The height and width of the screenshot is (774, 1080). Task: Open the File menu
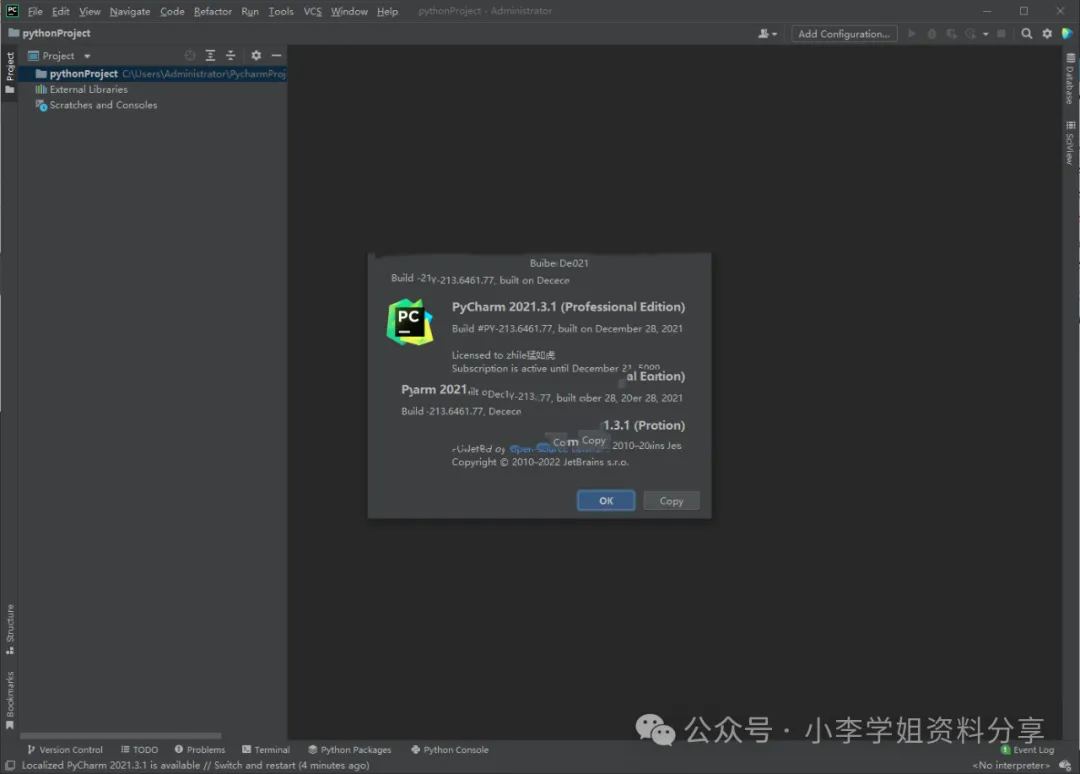pyautogui.click(x=35, y=11)
